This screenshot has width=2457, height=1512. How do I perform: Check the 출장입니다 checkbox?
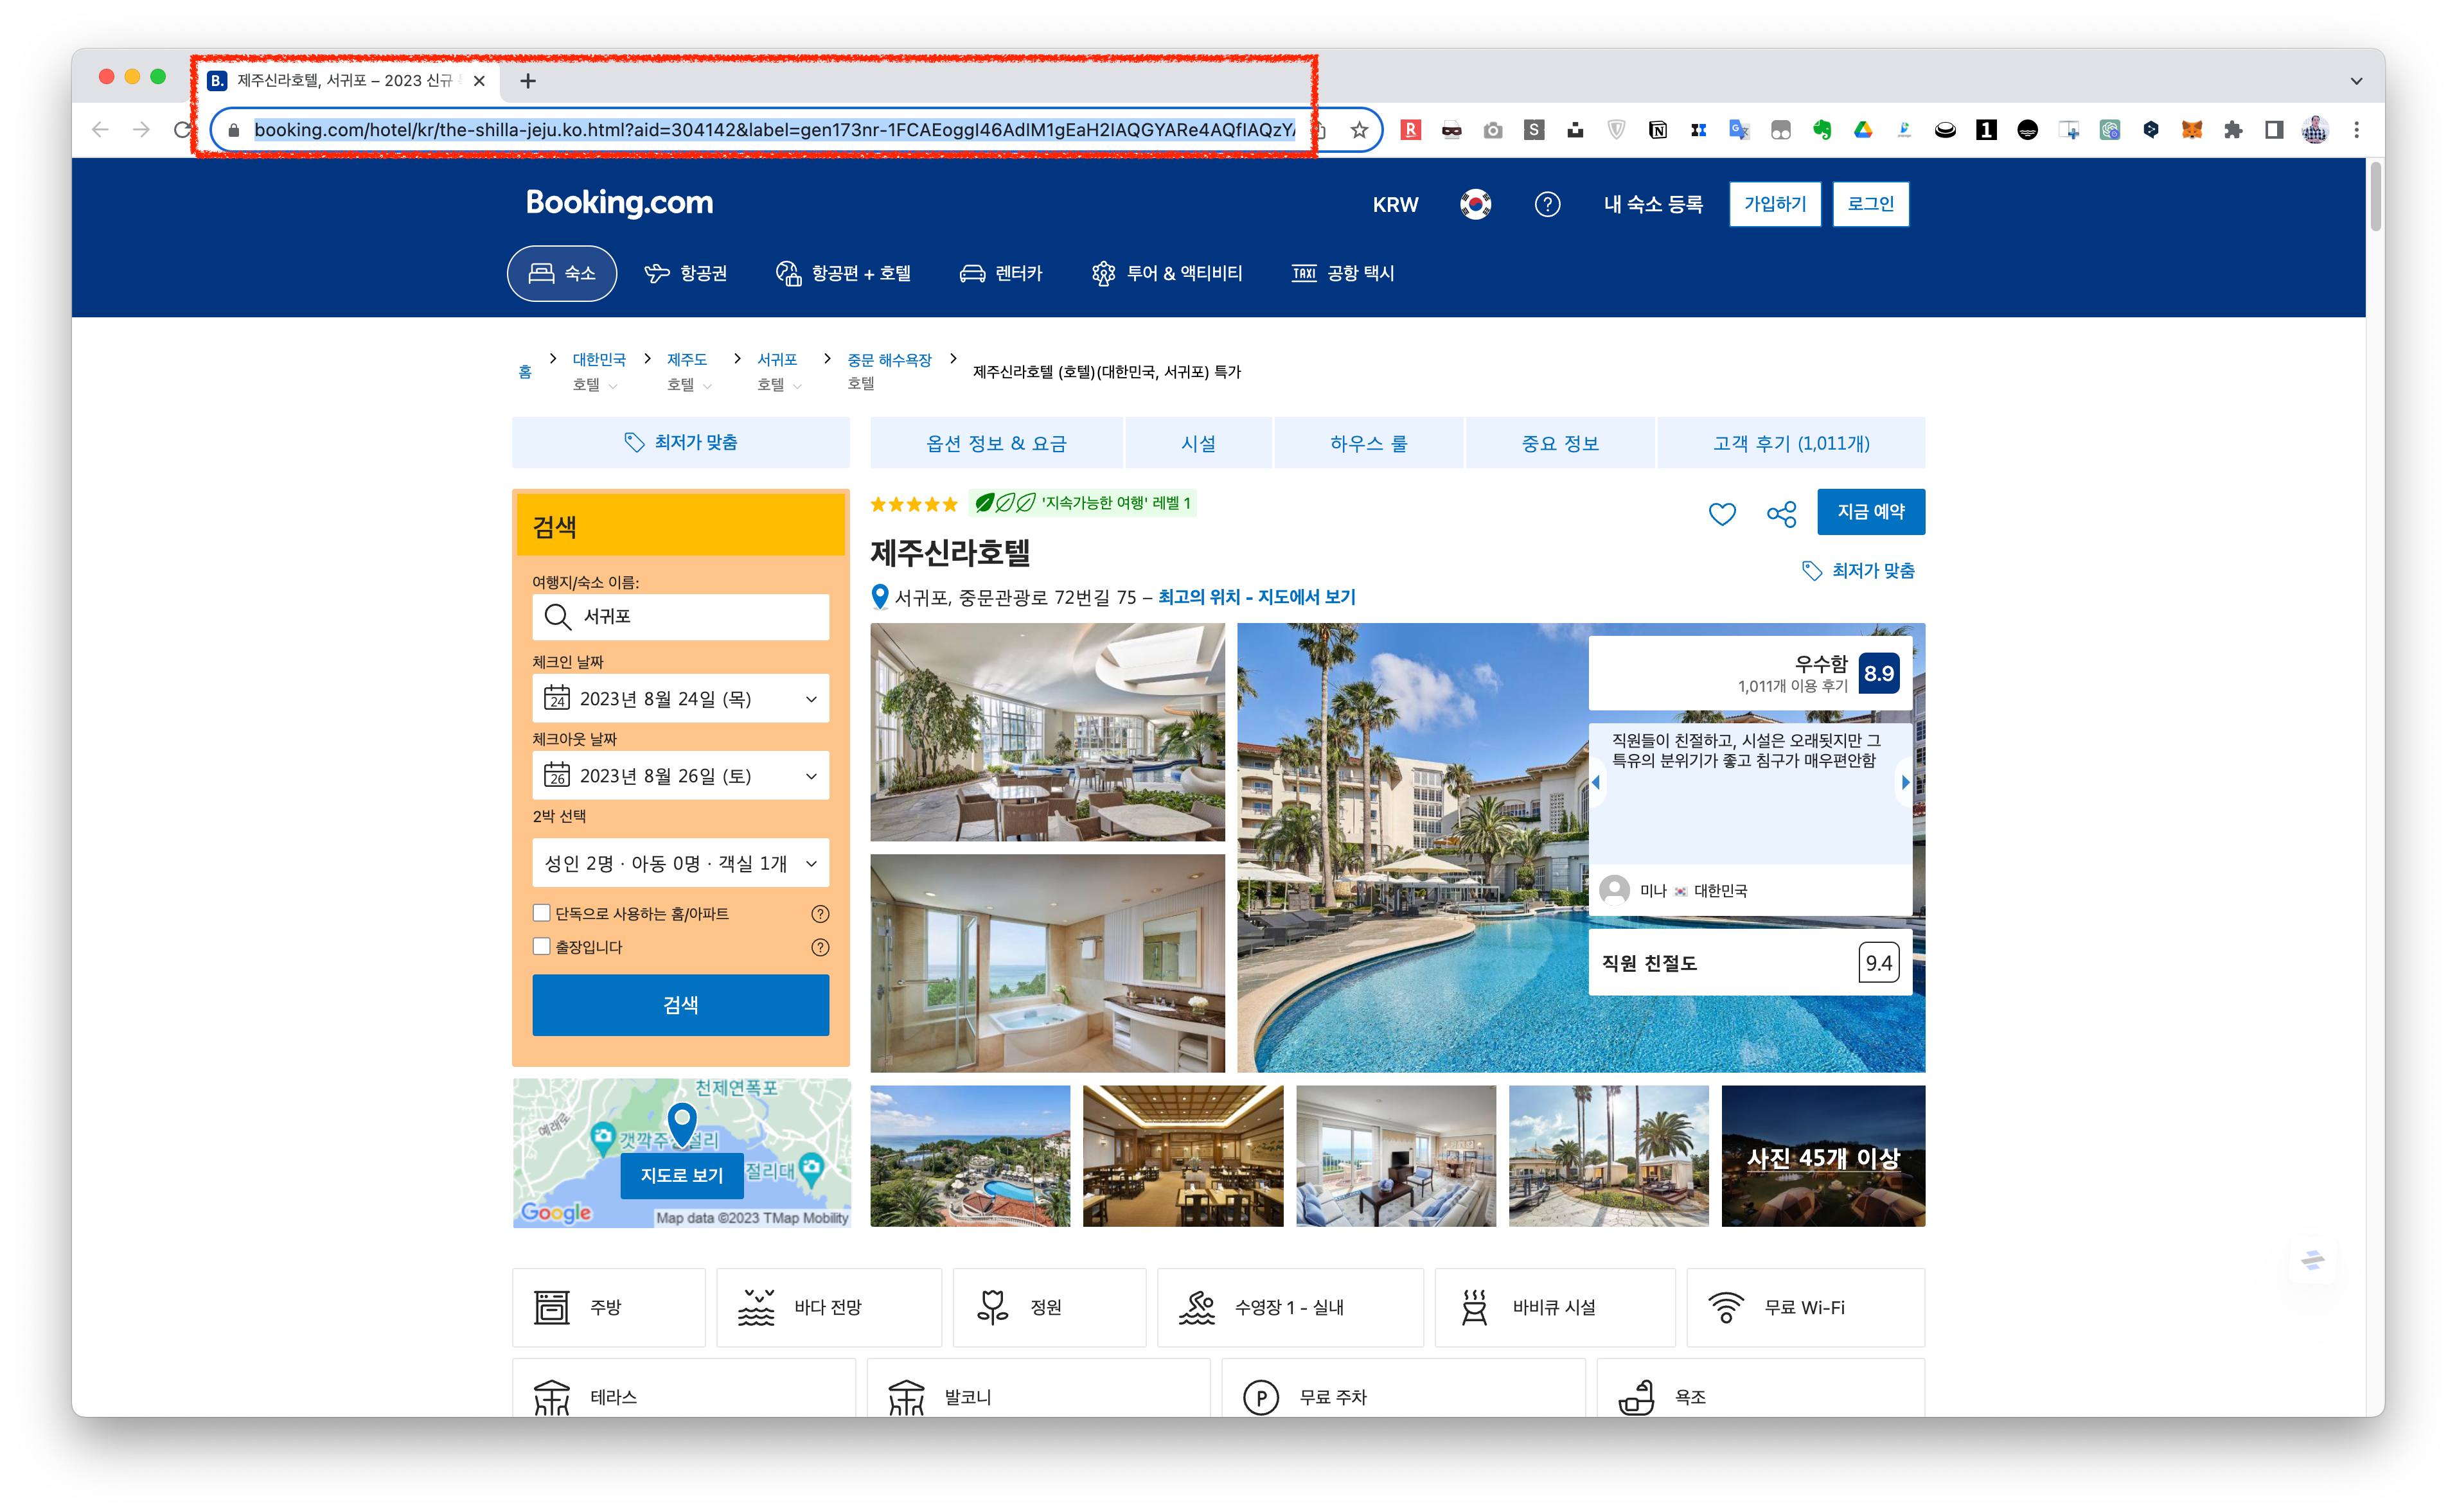point(542,946)
